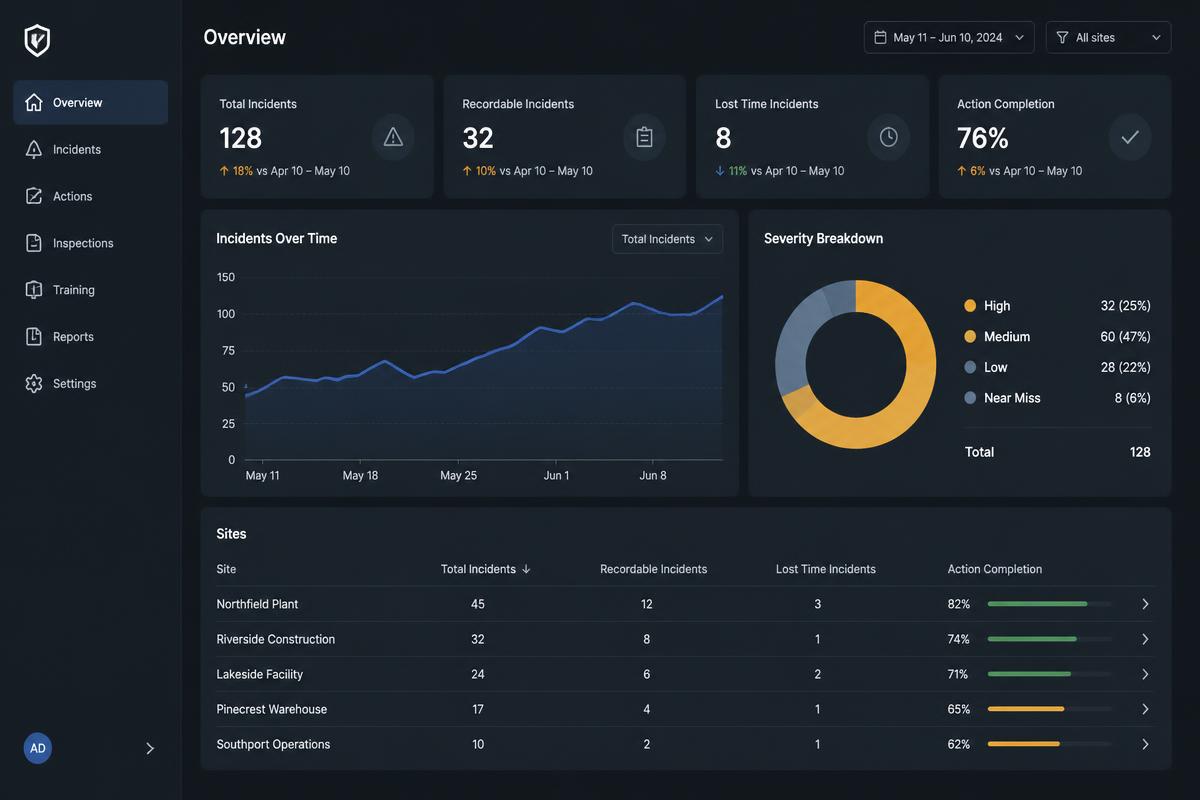The width and height of the screenshot is (1200, 800).
Task: Sort by Site column header
Action: pos(226,569)
